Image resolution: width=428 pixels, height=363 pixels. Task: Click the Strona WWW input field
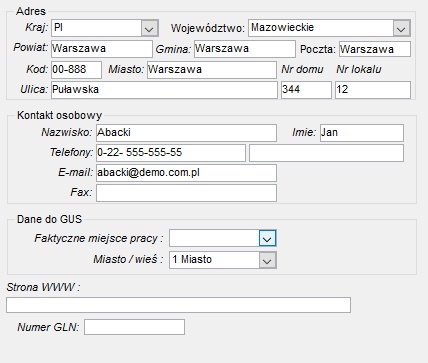(178, 305)
